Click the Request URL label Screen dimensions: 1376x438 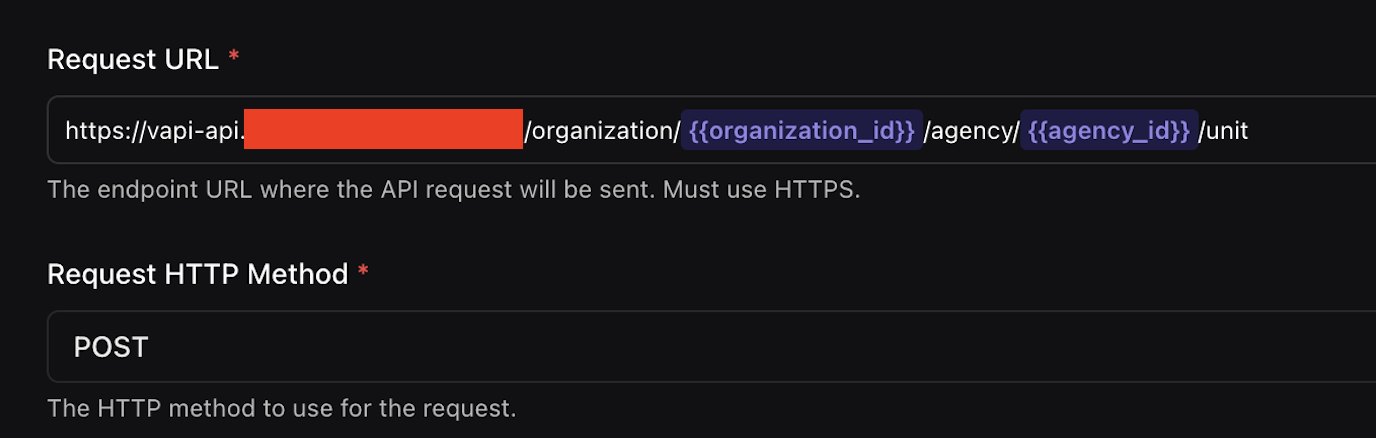pyautogui.click(x=132, y=60)
